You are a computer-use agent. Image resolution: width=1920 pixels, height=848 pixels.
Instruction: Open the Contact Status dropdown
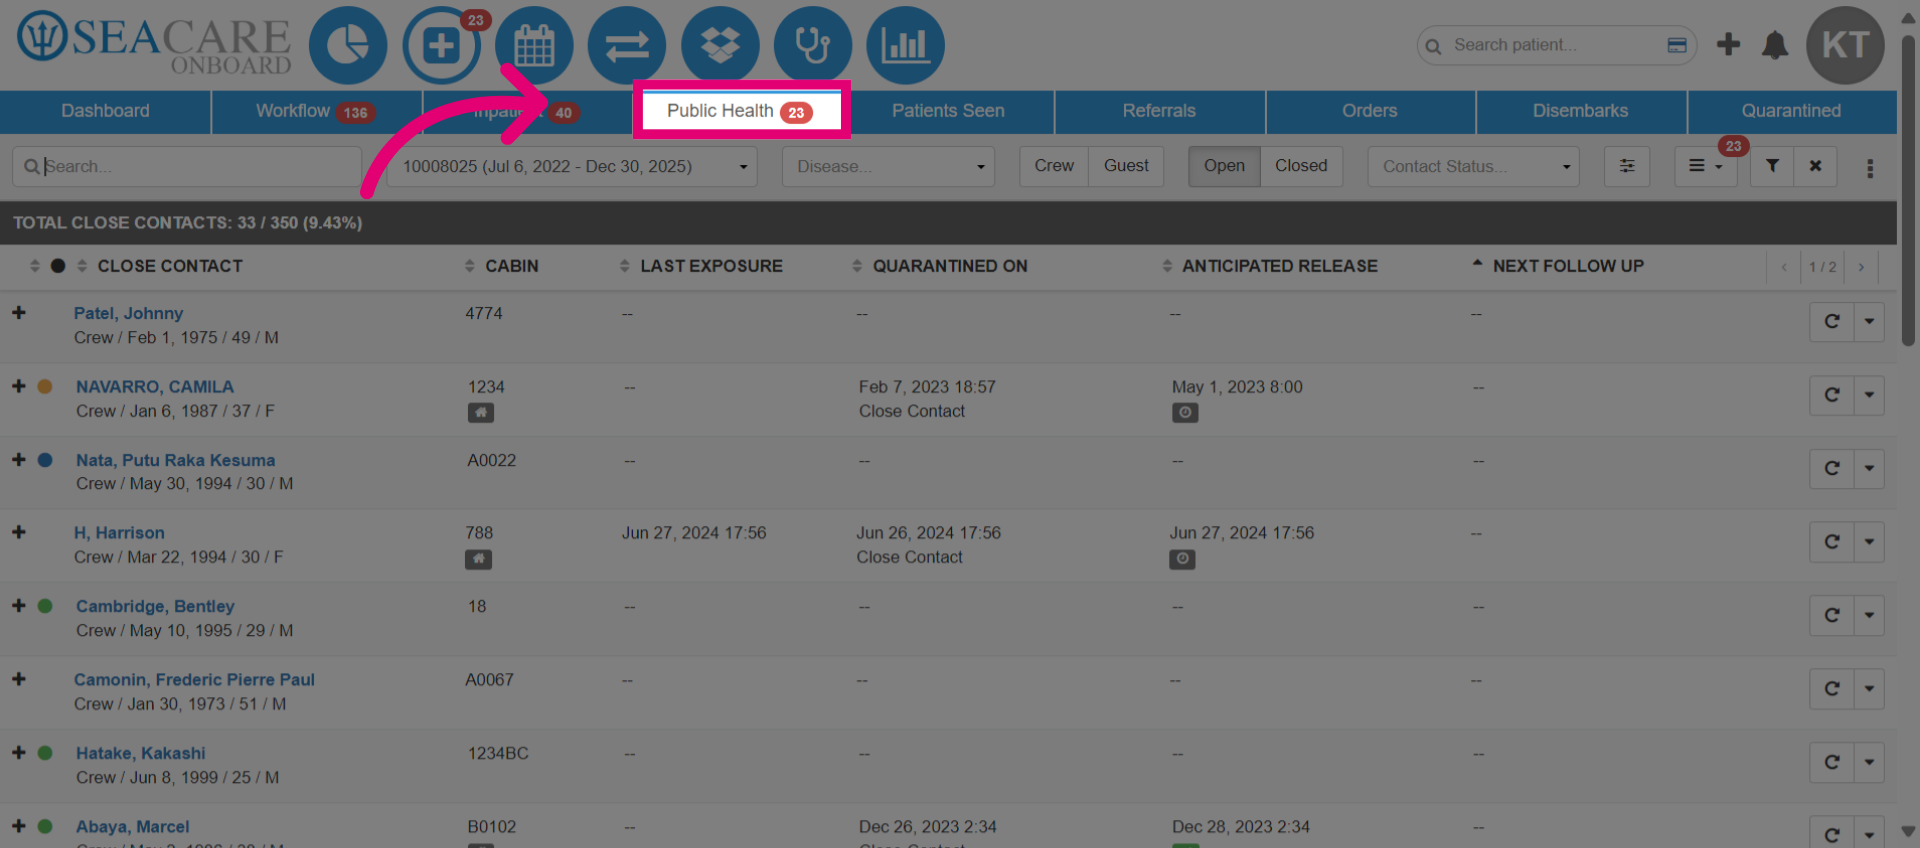pyautogui.click(x=1473, y=166)
